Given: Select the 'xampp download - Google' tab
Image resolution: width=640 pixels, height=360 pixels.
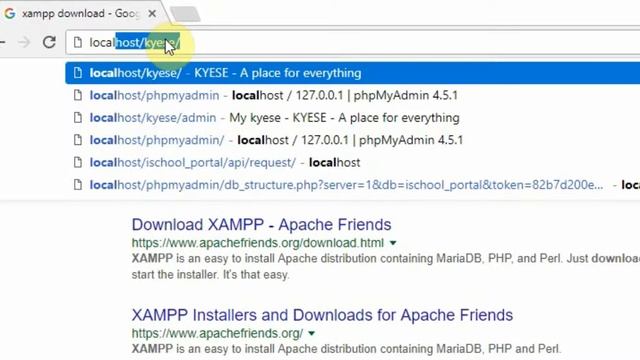Looking at the screenshot, I should (x=81, y=13).
